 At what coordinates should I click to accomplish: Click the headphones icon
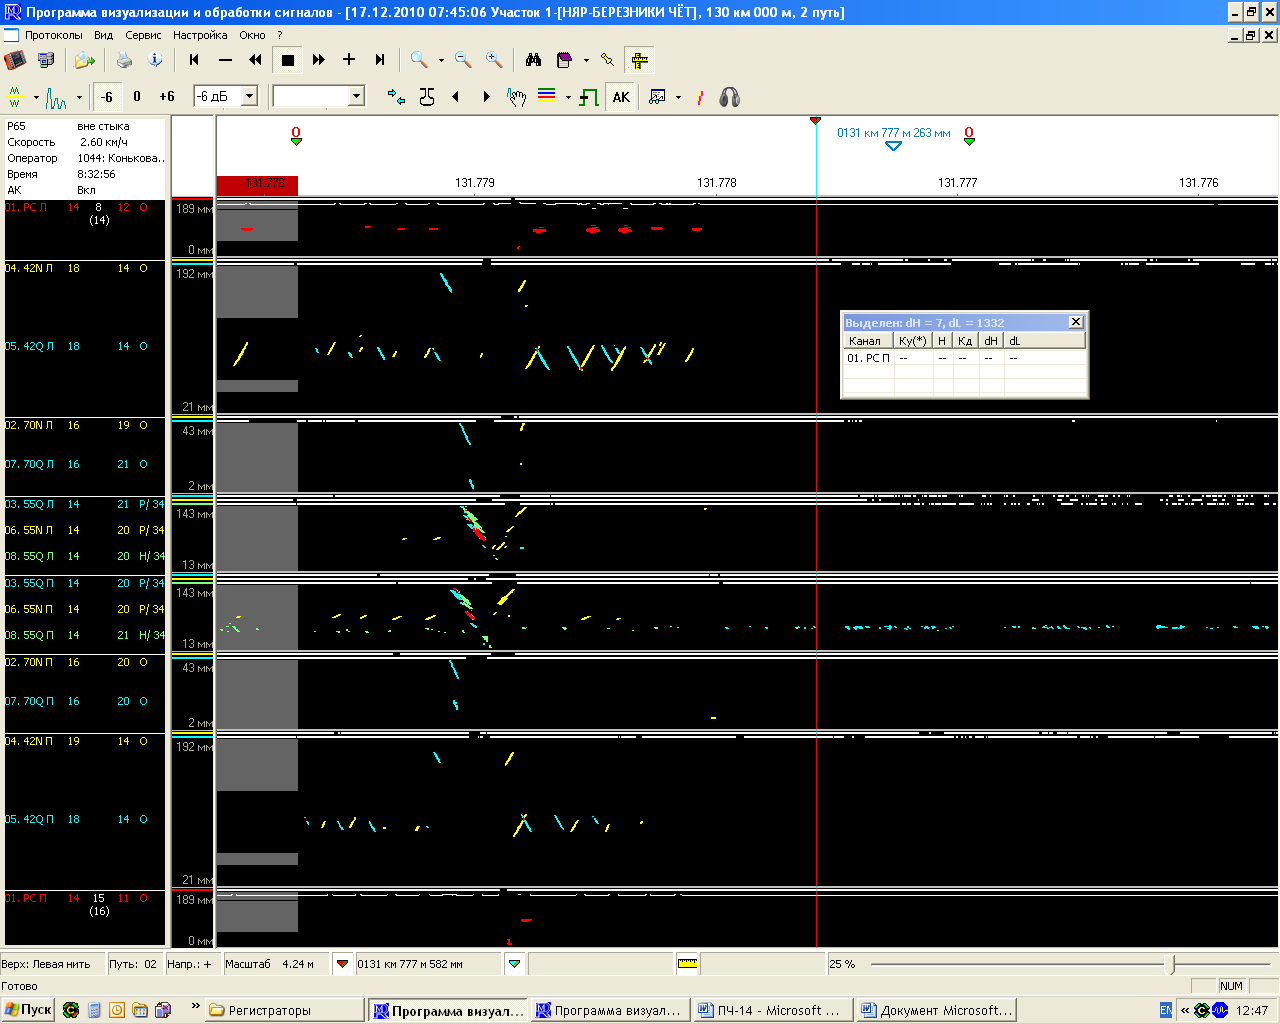tap(730, 97)
